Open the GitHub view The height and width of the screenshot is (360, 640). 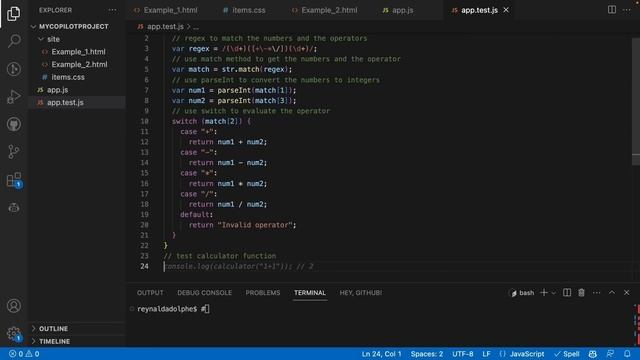(13, 124)
